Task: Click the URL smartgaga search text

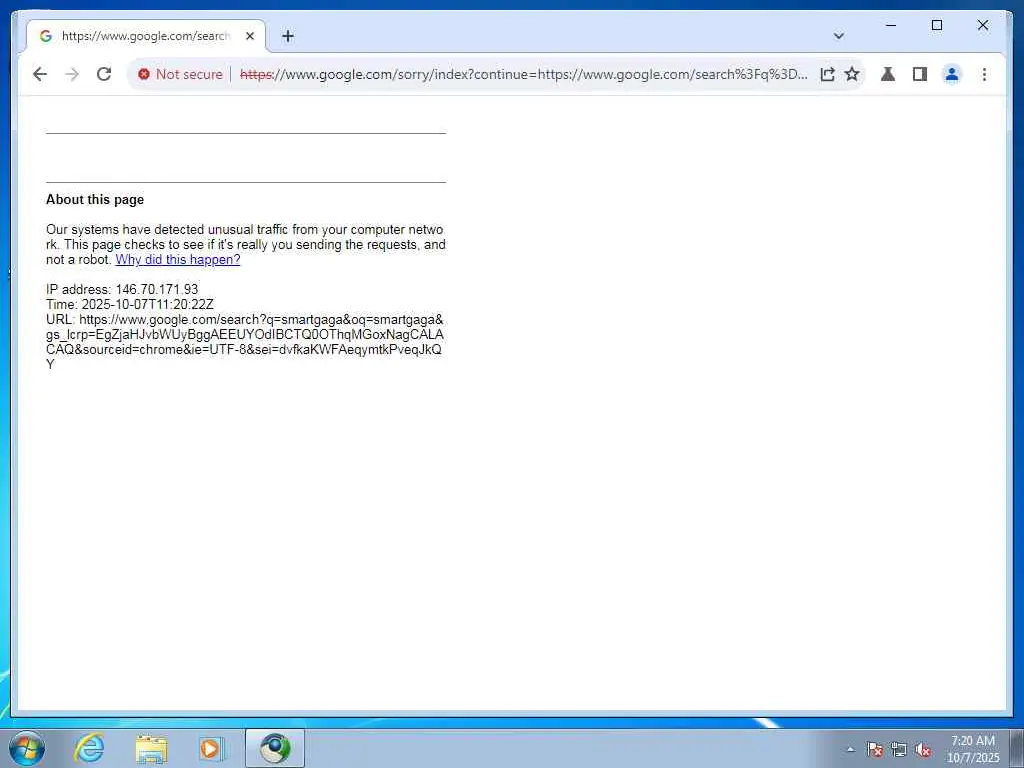Action: (x=245, y=342)
